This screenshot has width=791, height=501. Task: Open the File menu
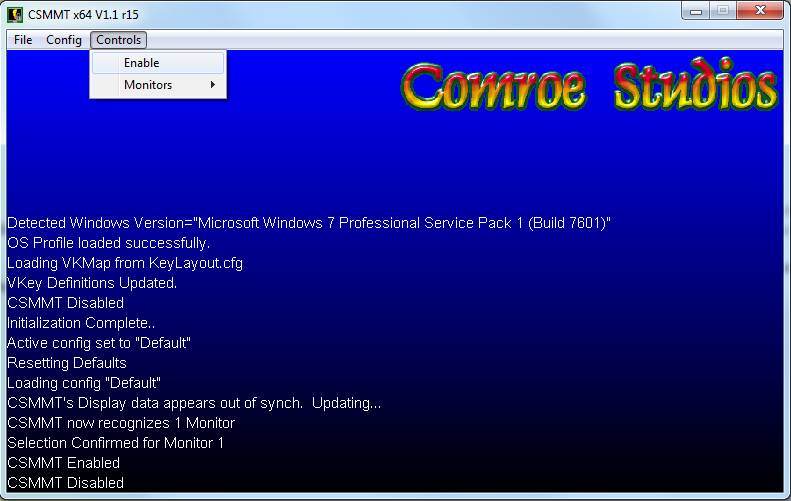click(x=23, y=40)
